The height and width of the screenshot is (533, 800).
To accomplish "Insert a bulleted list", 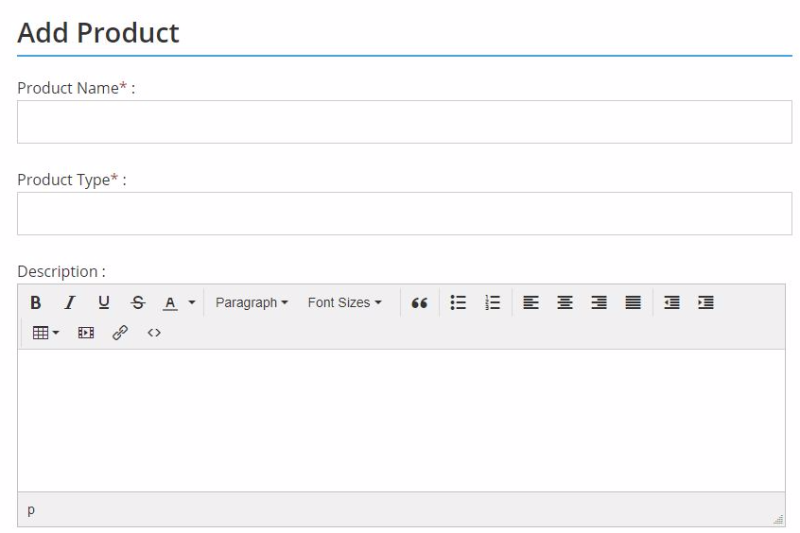I will [458, 302].
